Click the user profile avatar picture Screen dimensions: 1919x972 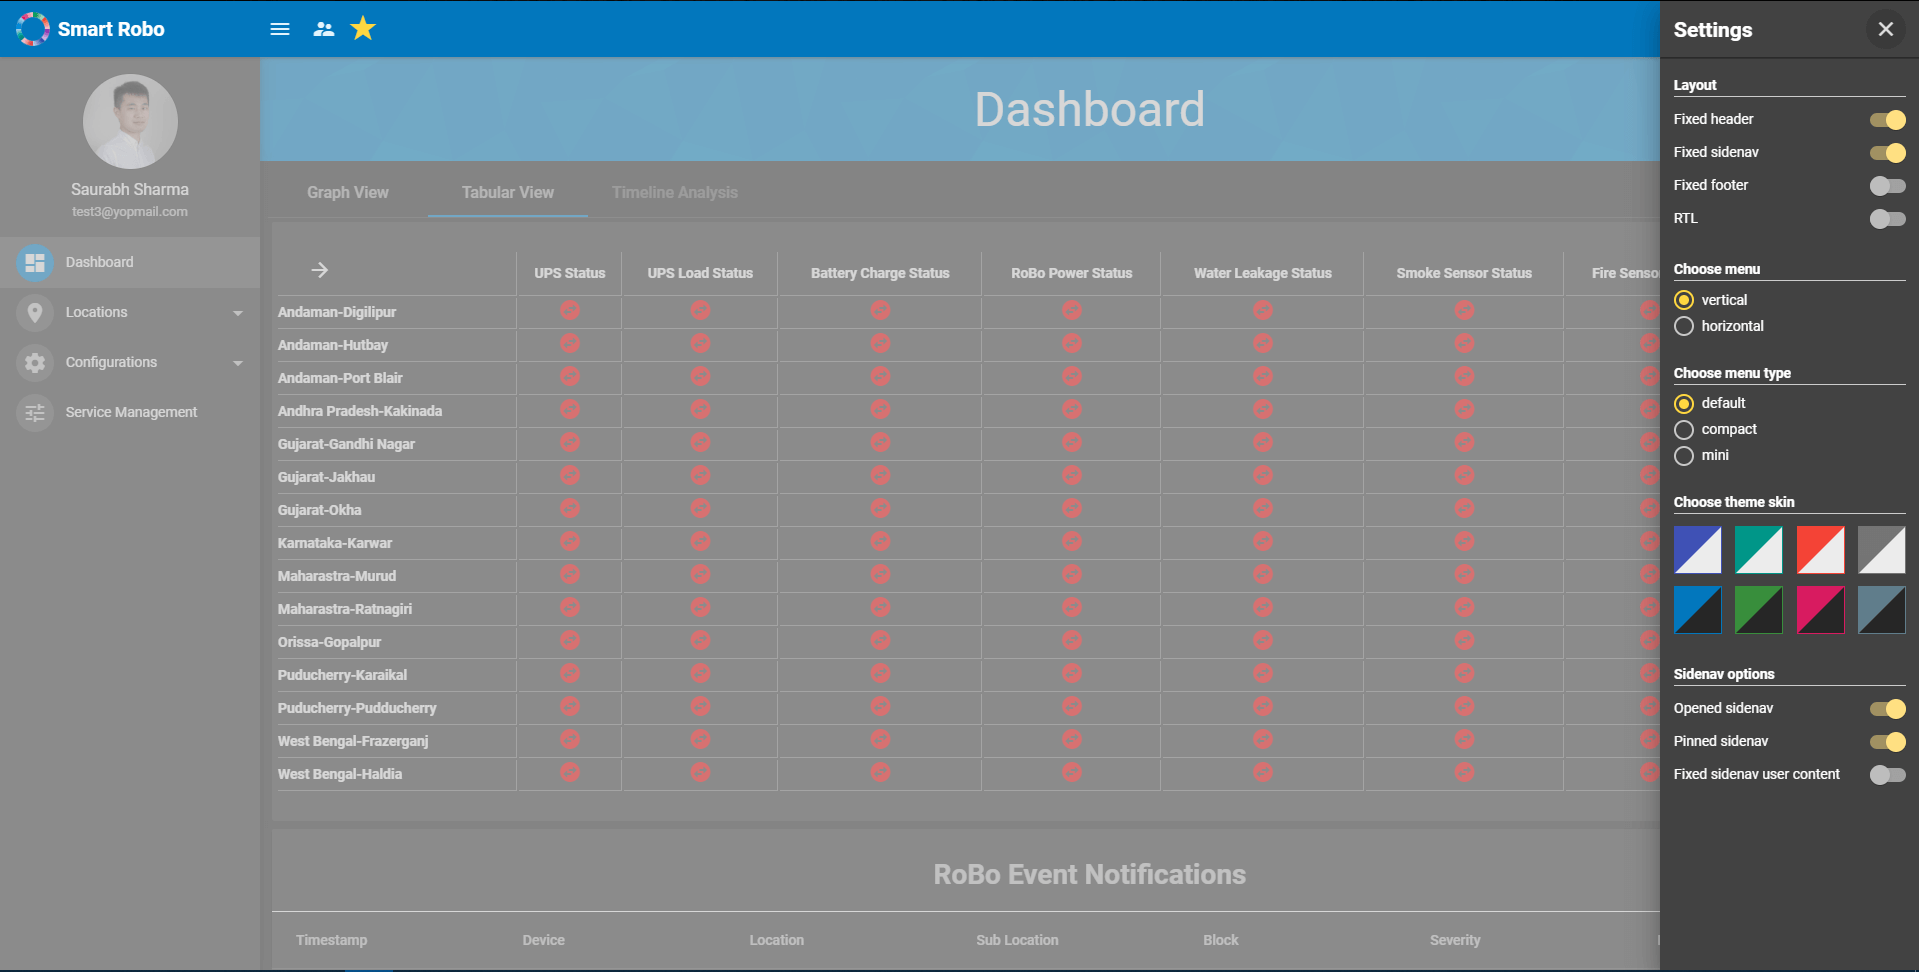tap(130, 121)
